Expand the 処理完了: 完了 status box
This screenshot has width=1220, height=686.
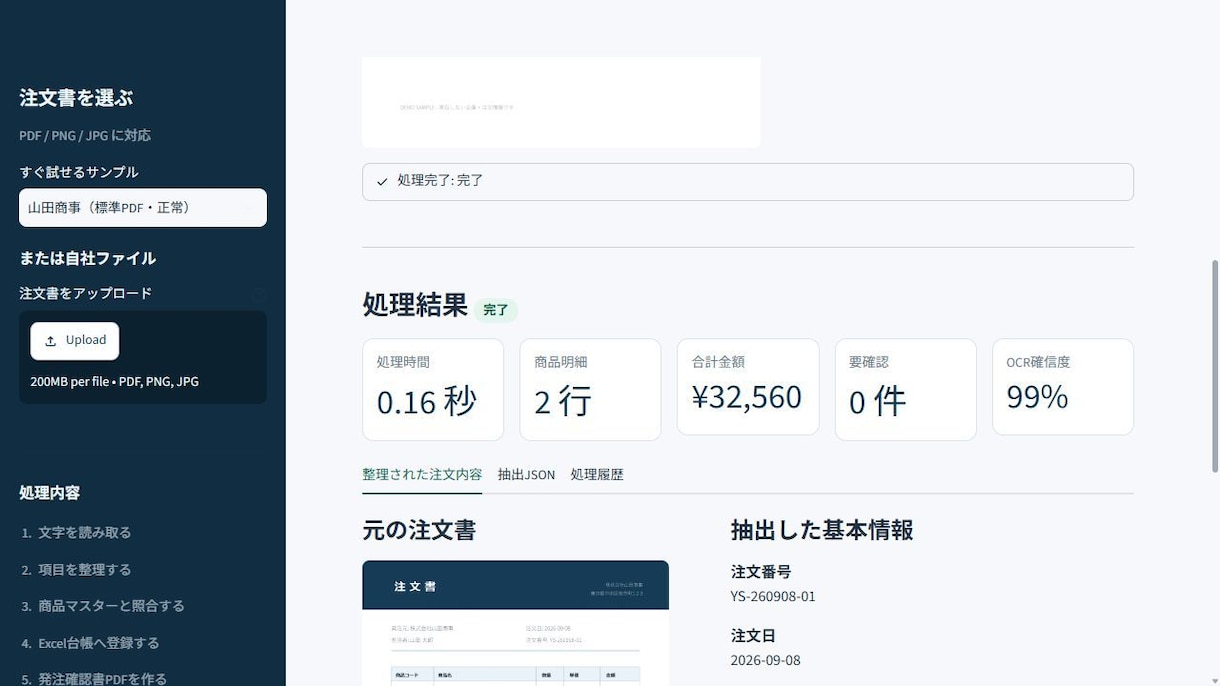pyautogui.click(x=748, y=182)
